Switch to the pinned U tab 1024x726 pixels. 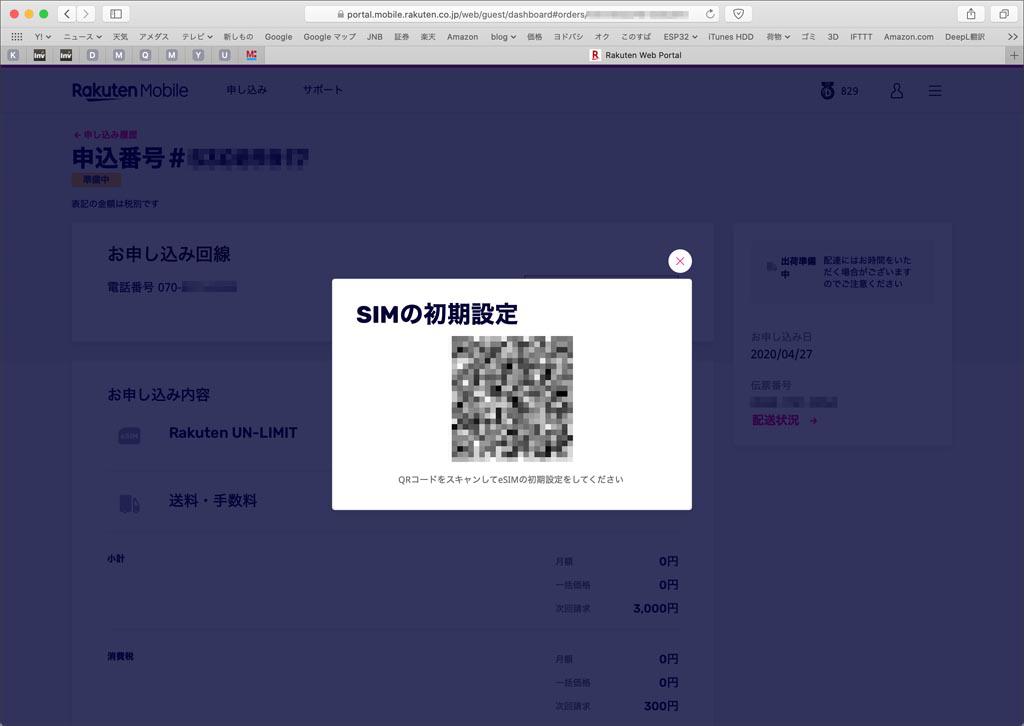tap(225, 55)
